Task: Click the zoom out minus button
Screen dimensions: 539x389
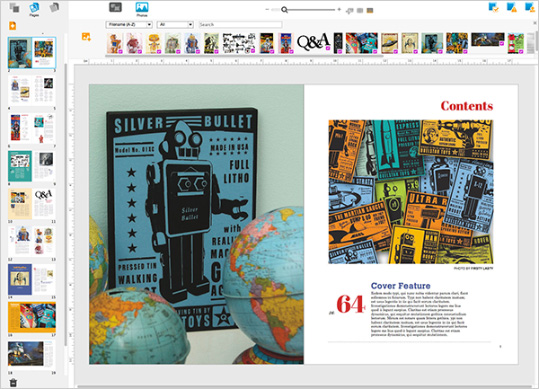Action: tap(267, 10)
